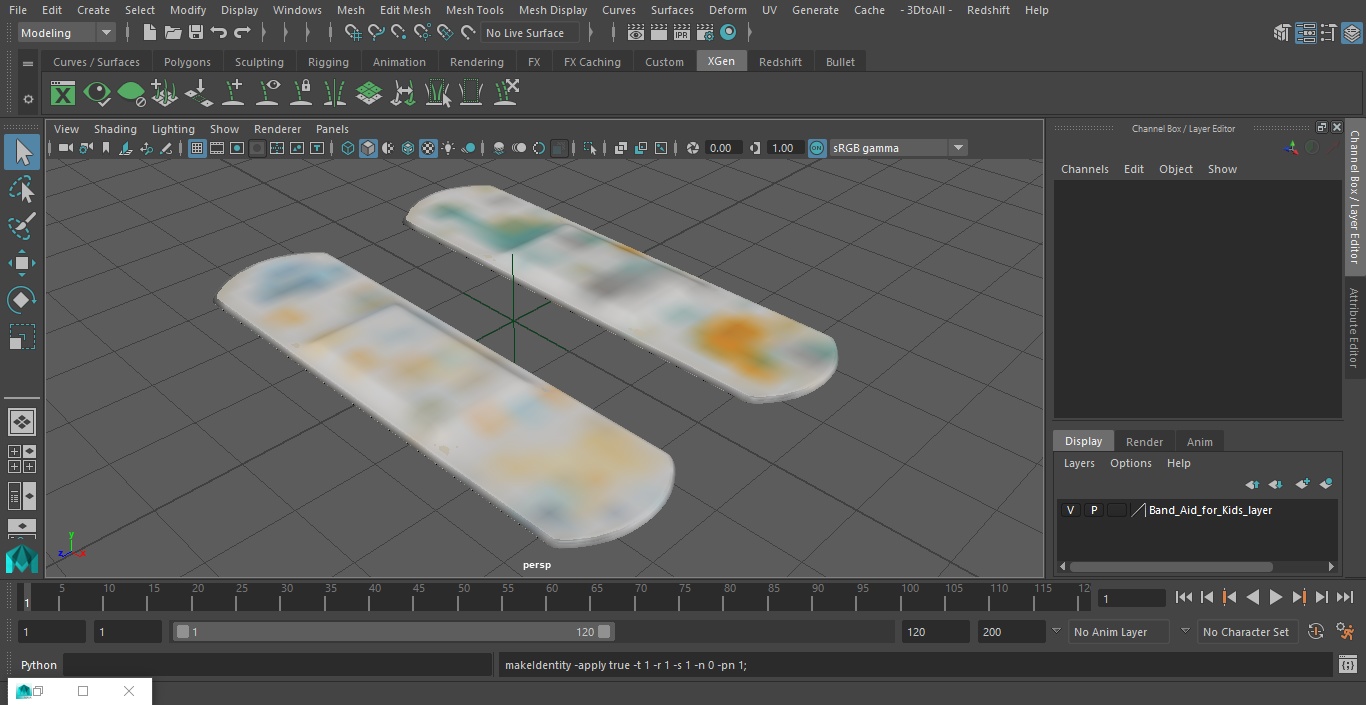The height and width of the screenshot is (705, 1366).
Task: Click the XGen guide icon with X mark
Action: click(x=505, y=94)
